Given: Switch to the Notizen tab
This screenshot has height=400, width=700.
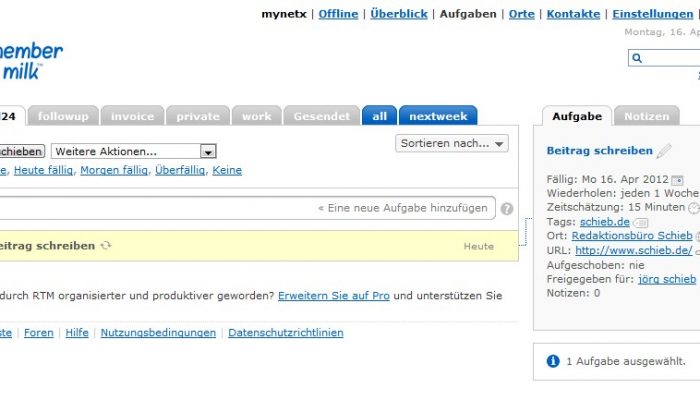Looking at the screenshot, I should [x=647, y=116].
